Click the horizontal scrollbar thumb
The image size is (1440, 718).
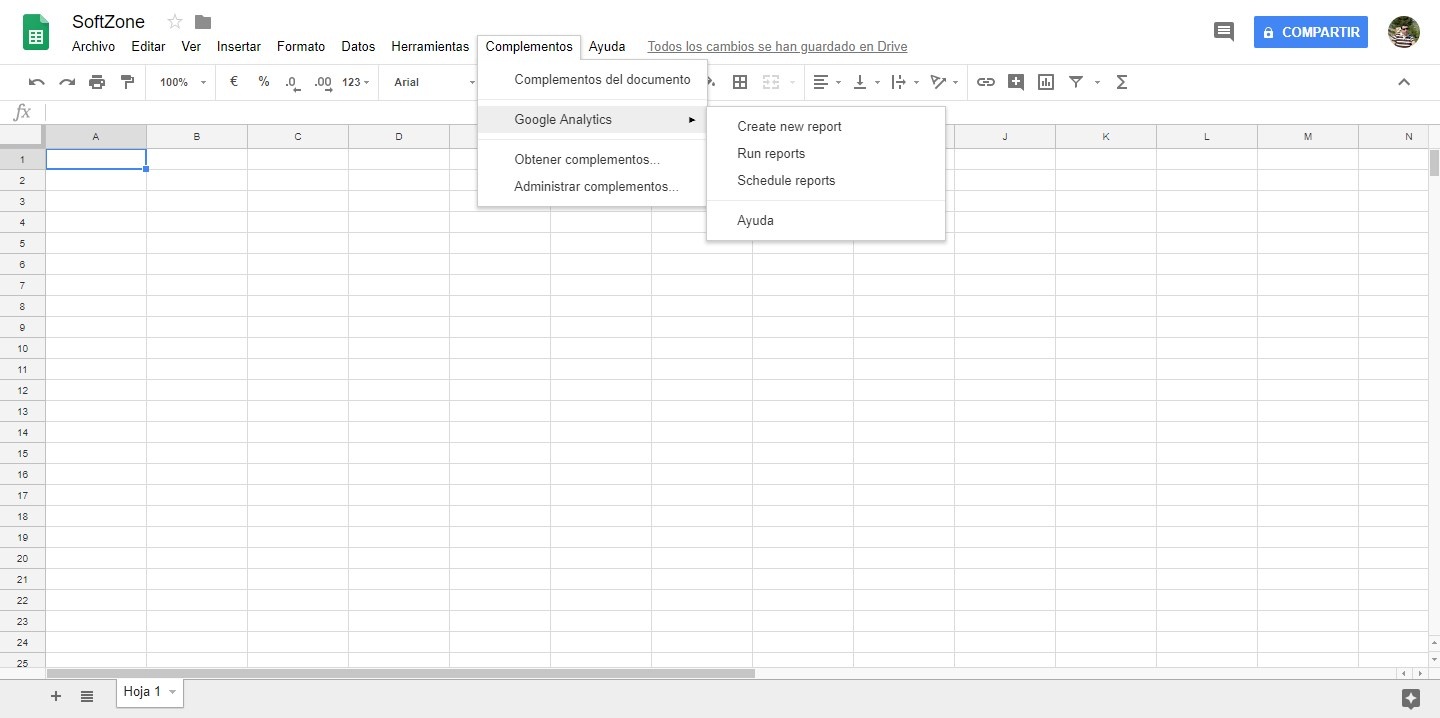[x=400, y=673]
